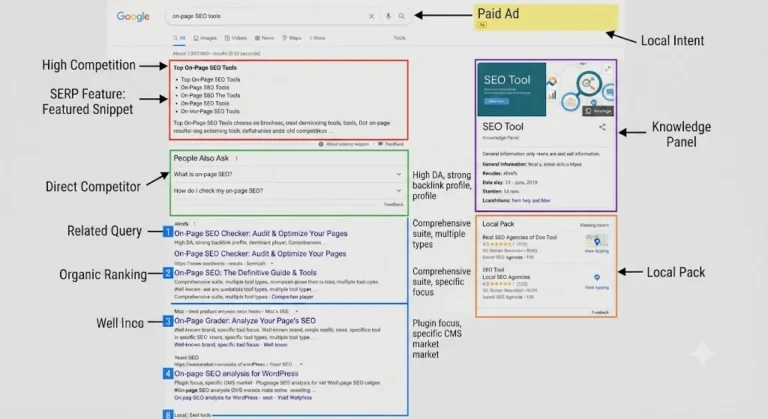Image resolution: width=768 pixels, height=419 pixels.
Task: Open the More search options menu
Action: (317, 38)
